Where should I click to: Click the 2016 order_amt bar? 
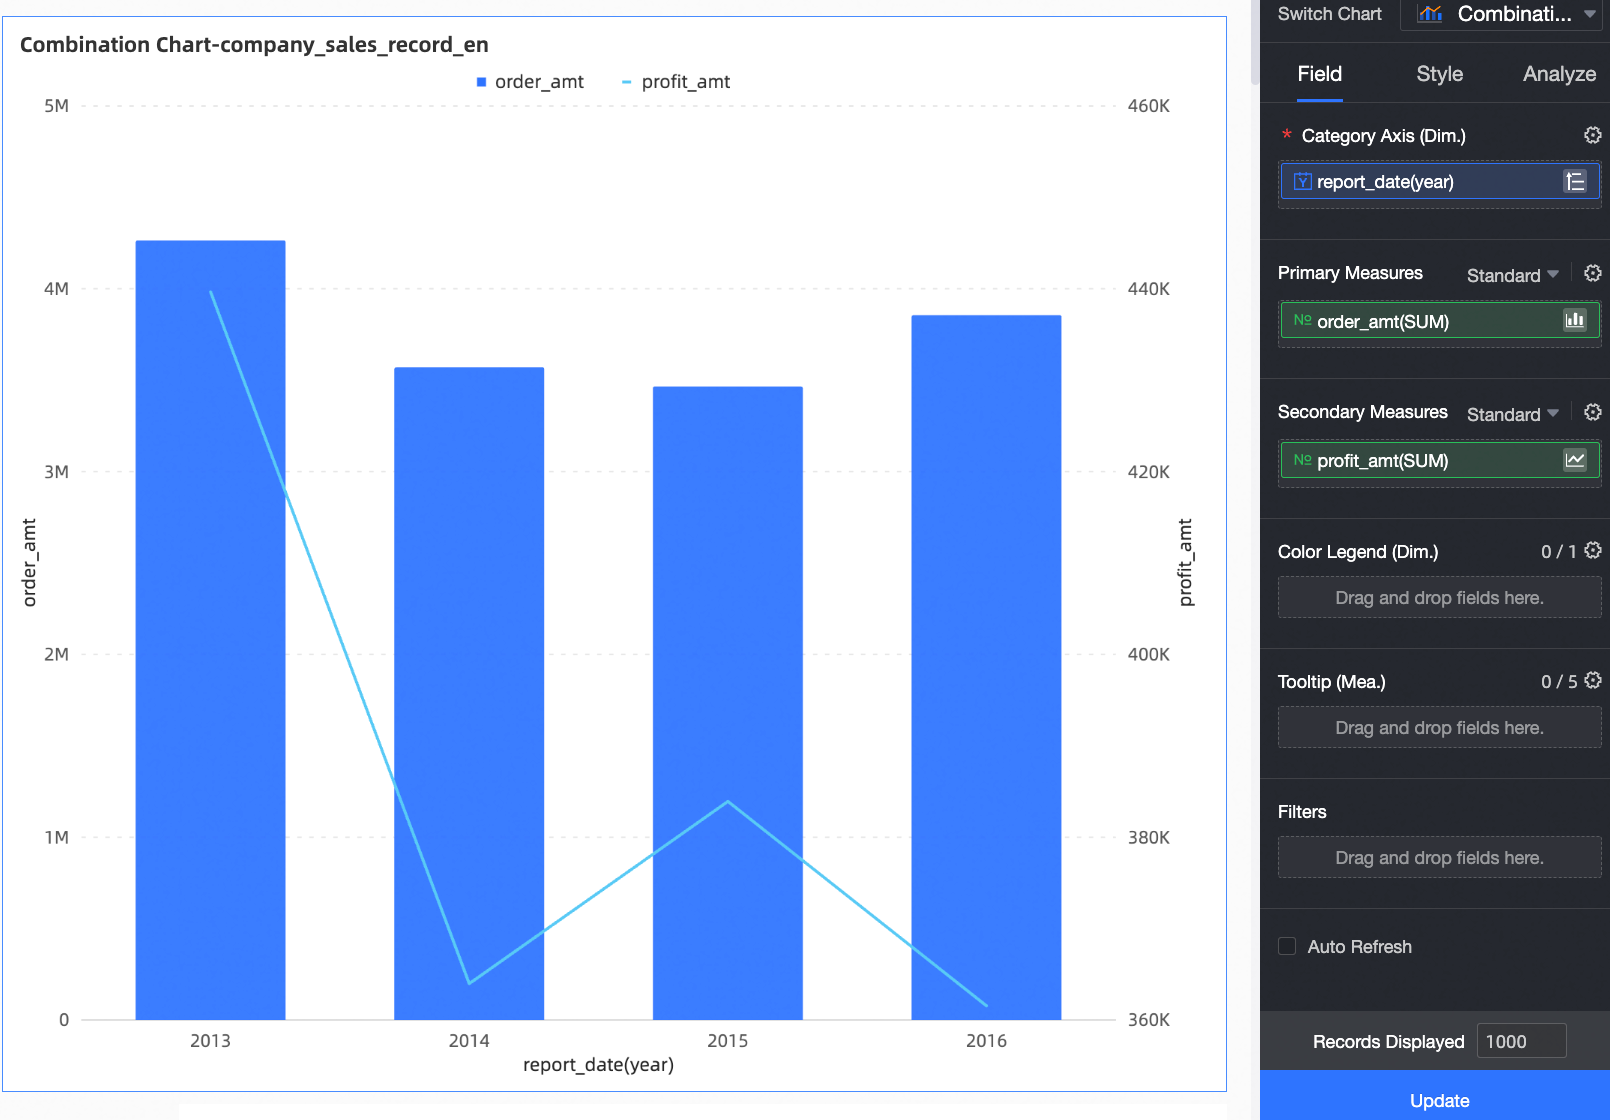click(x=986, y=667)
